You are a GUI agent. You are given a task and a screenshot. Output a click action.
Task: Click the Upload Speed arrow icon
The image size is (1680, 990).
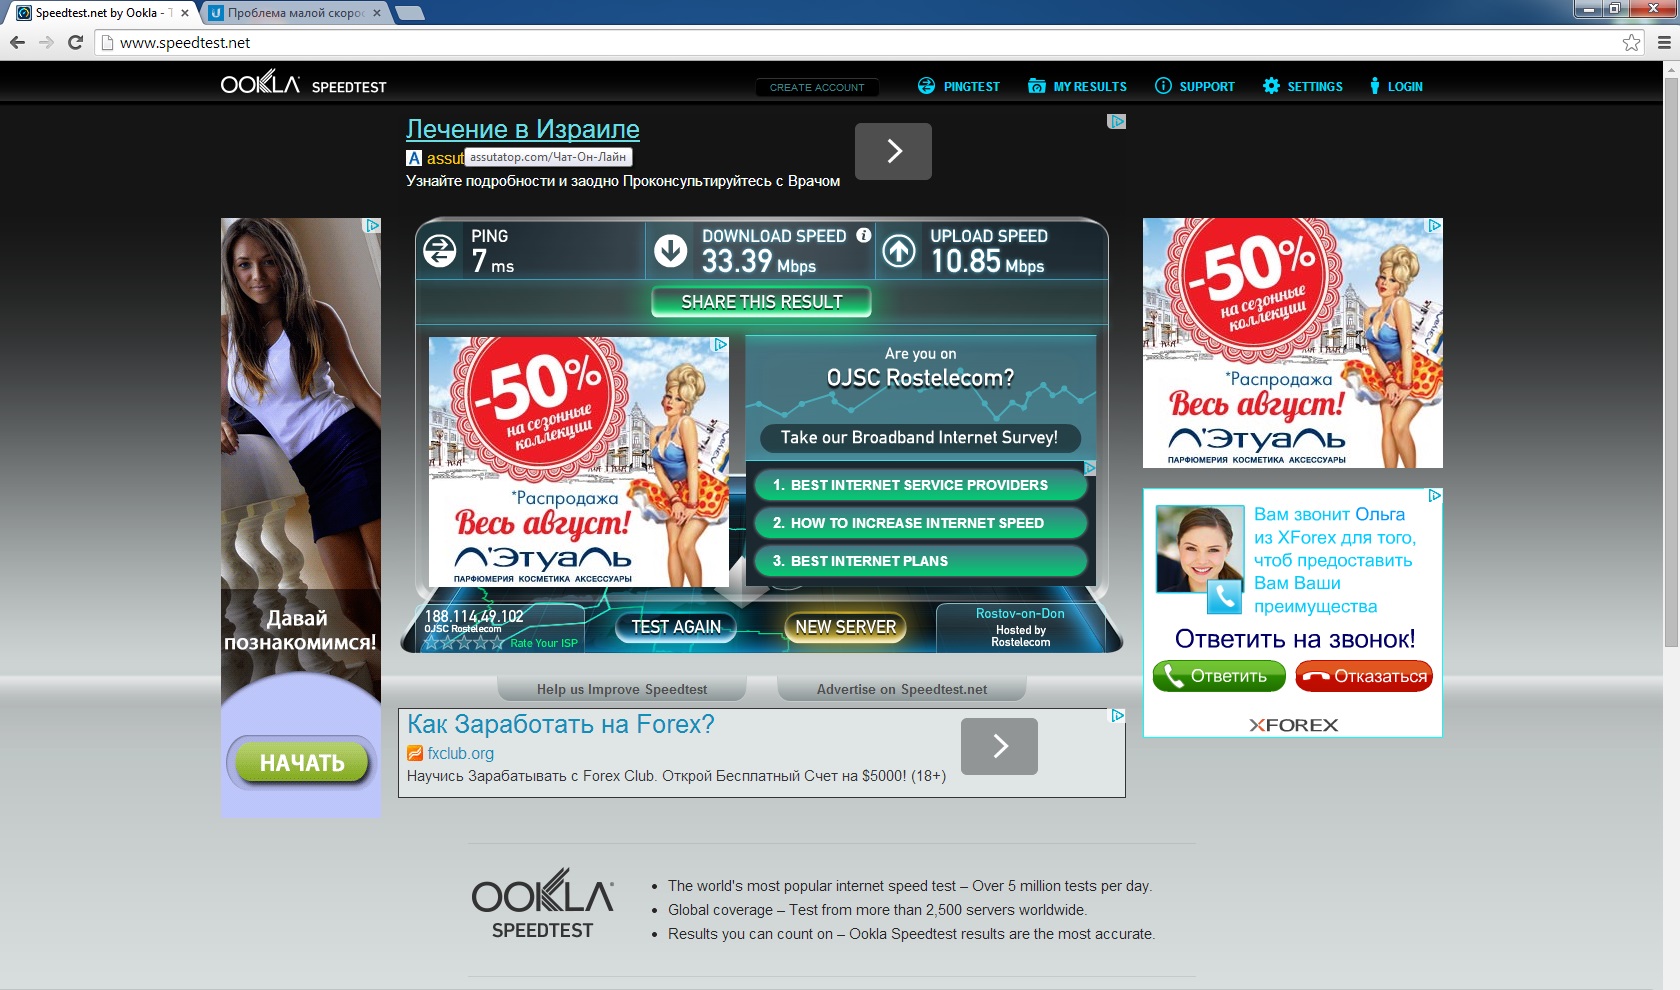coord(898,250)
